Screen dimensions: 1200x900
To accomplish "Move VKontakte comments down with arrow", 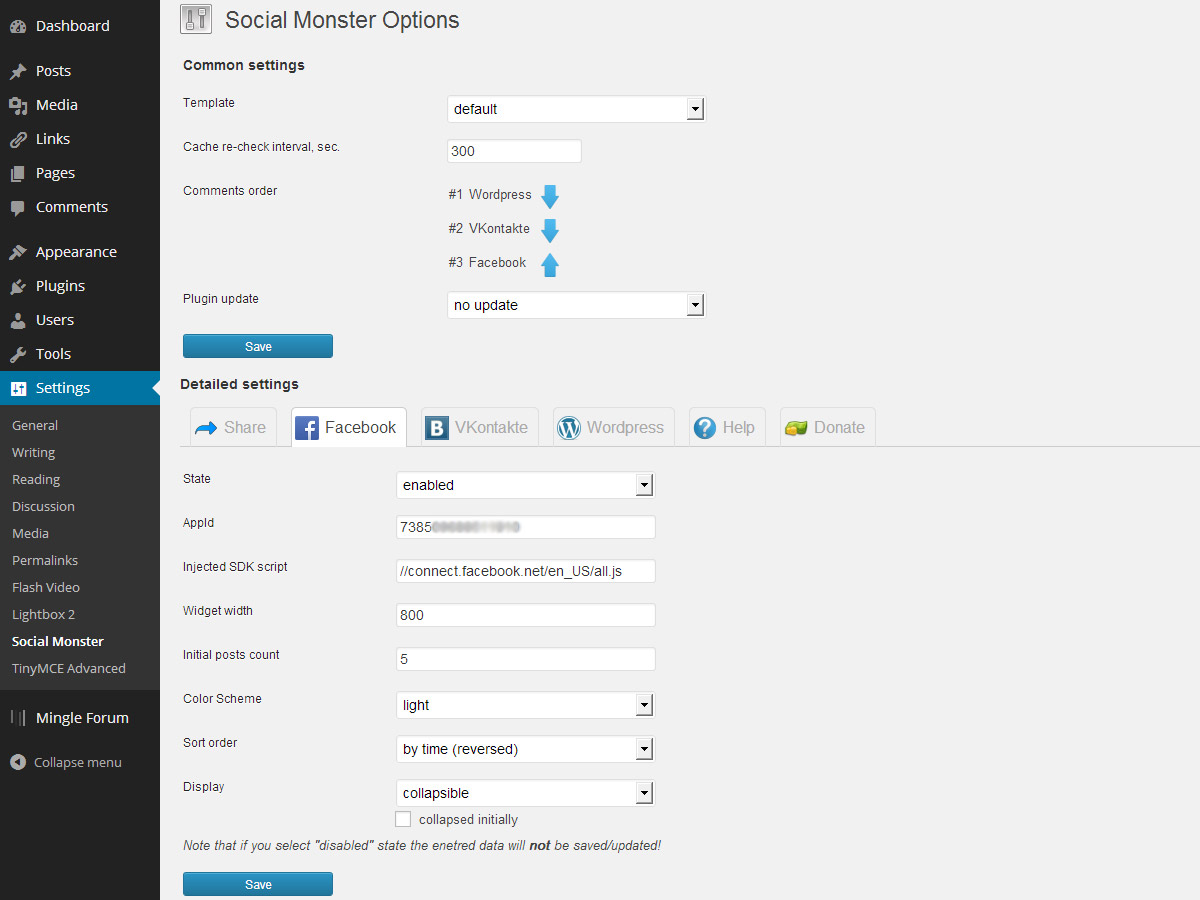I will pyautogui.click(x=550, y=231).
